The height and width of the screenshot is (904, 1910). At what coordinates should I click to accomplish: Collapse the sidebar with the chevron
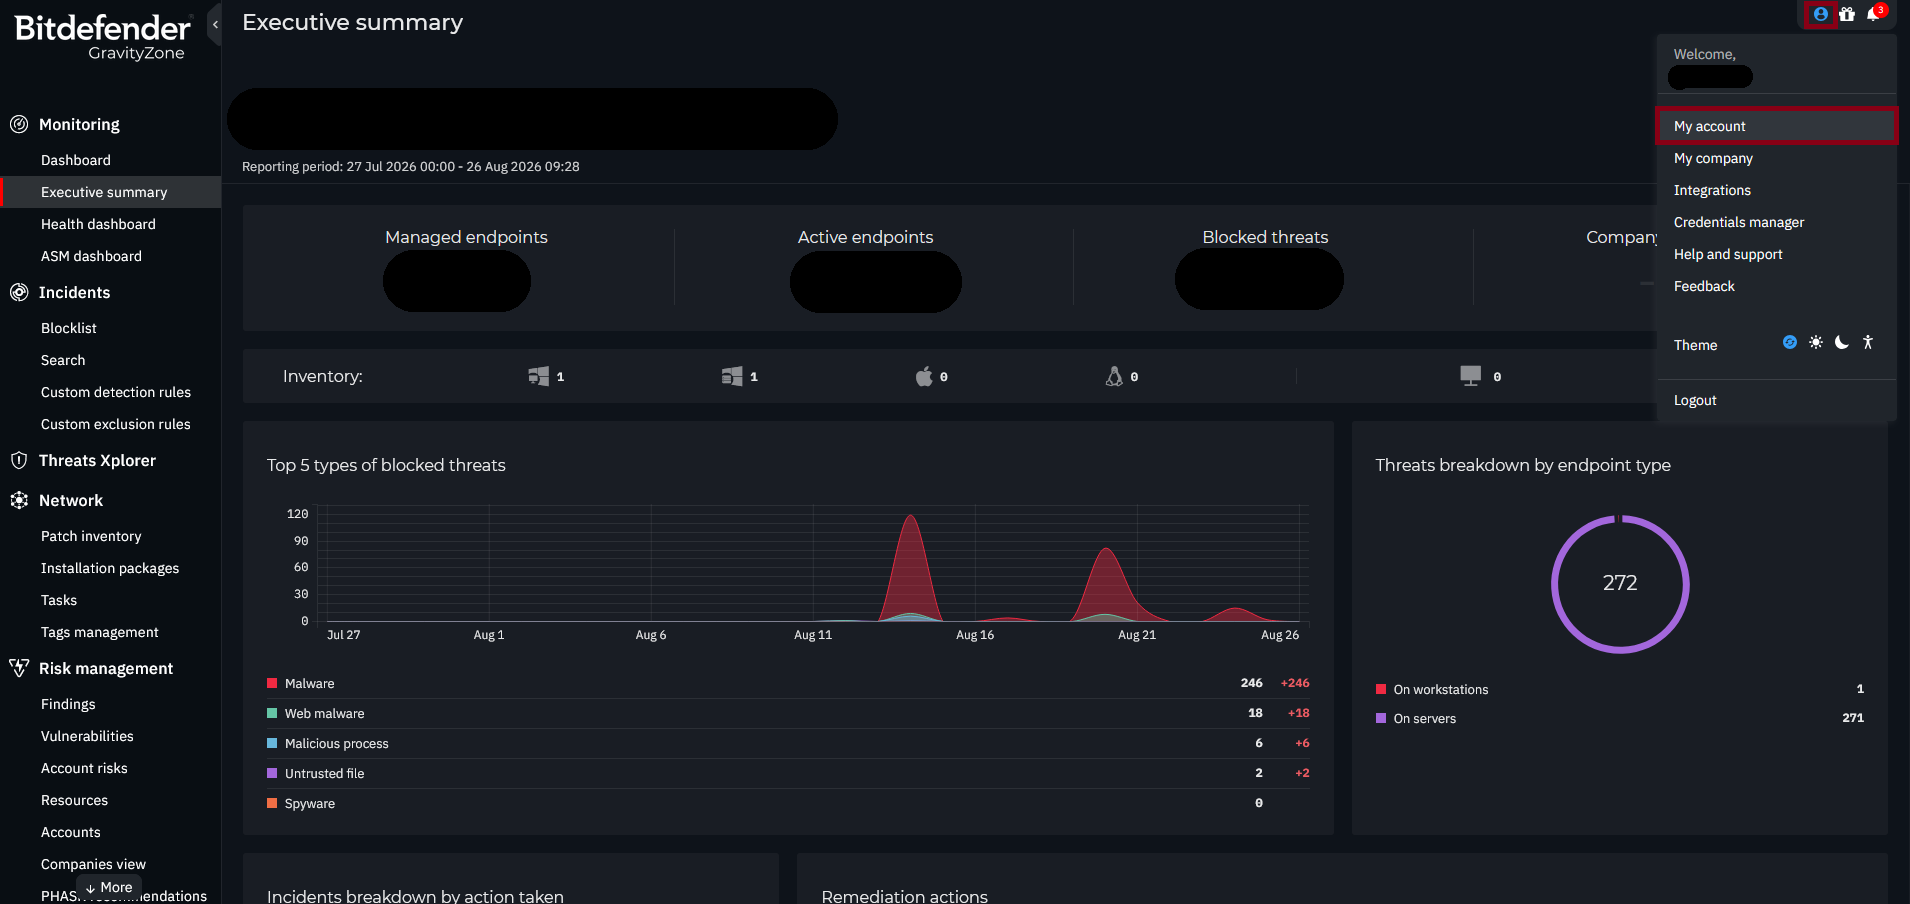[x=215, y=25]
